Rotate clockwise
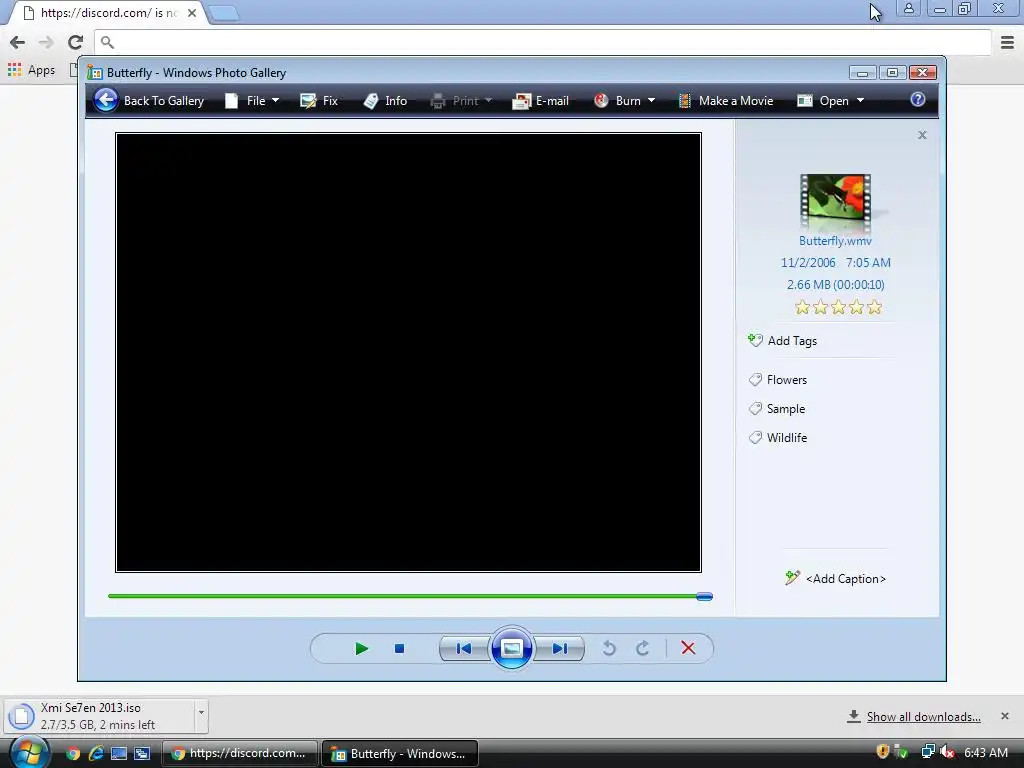Screen dimensions: 1024x768 pyautogui.click(x=643, y=648)
